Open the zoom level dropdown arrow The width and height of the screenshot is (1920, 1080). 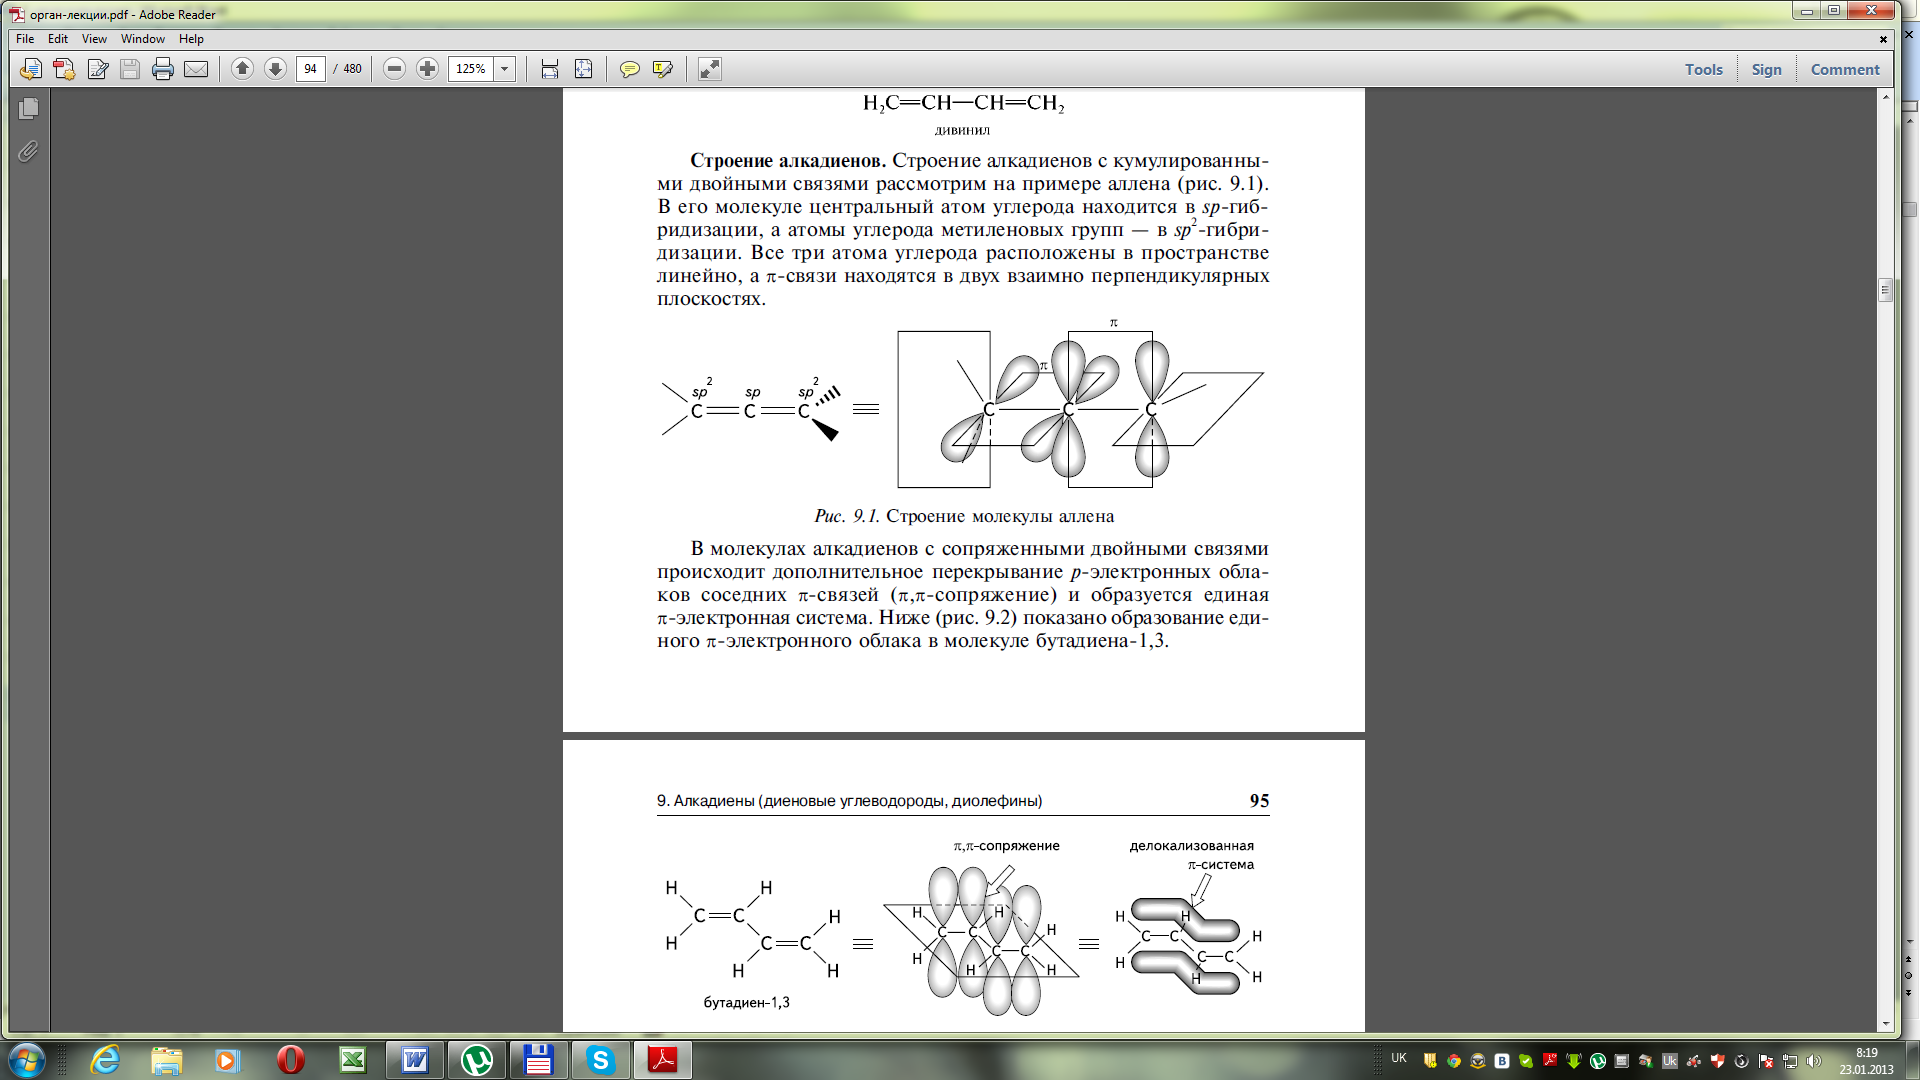[x=505, y=69]
